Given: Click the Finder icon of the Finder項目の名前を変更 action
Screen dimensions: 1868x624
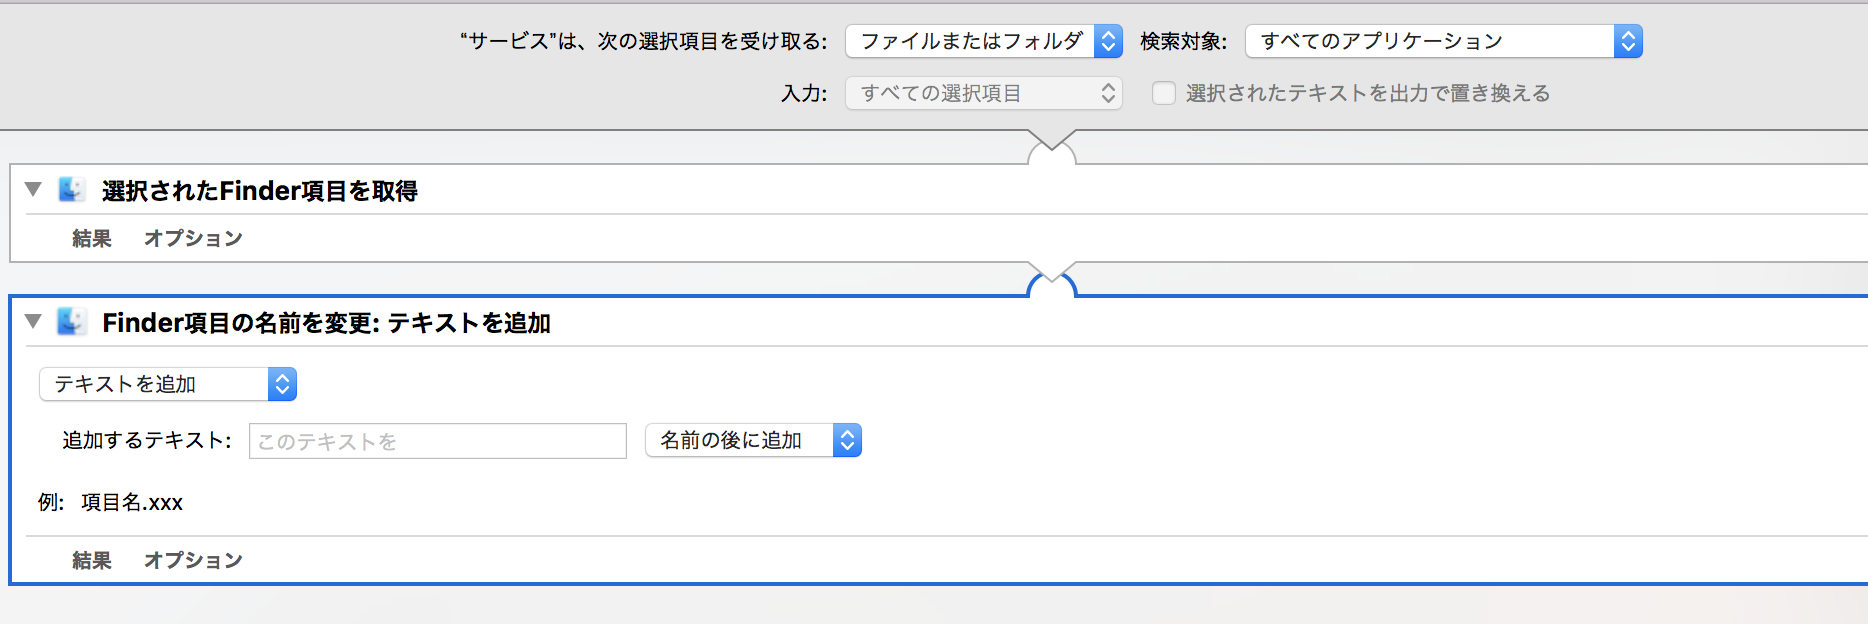Looking at the screenshot, I should (x=71, y=322).
